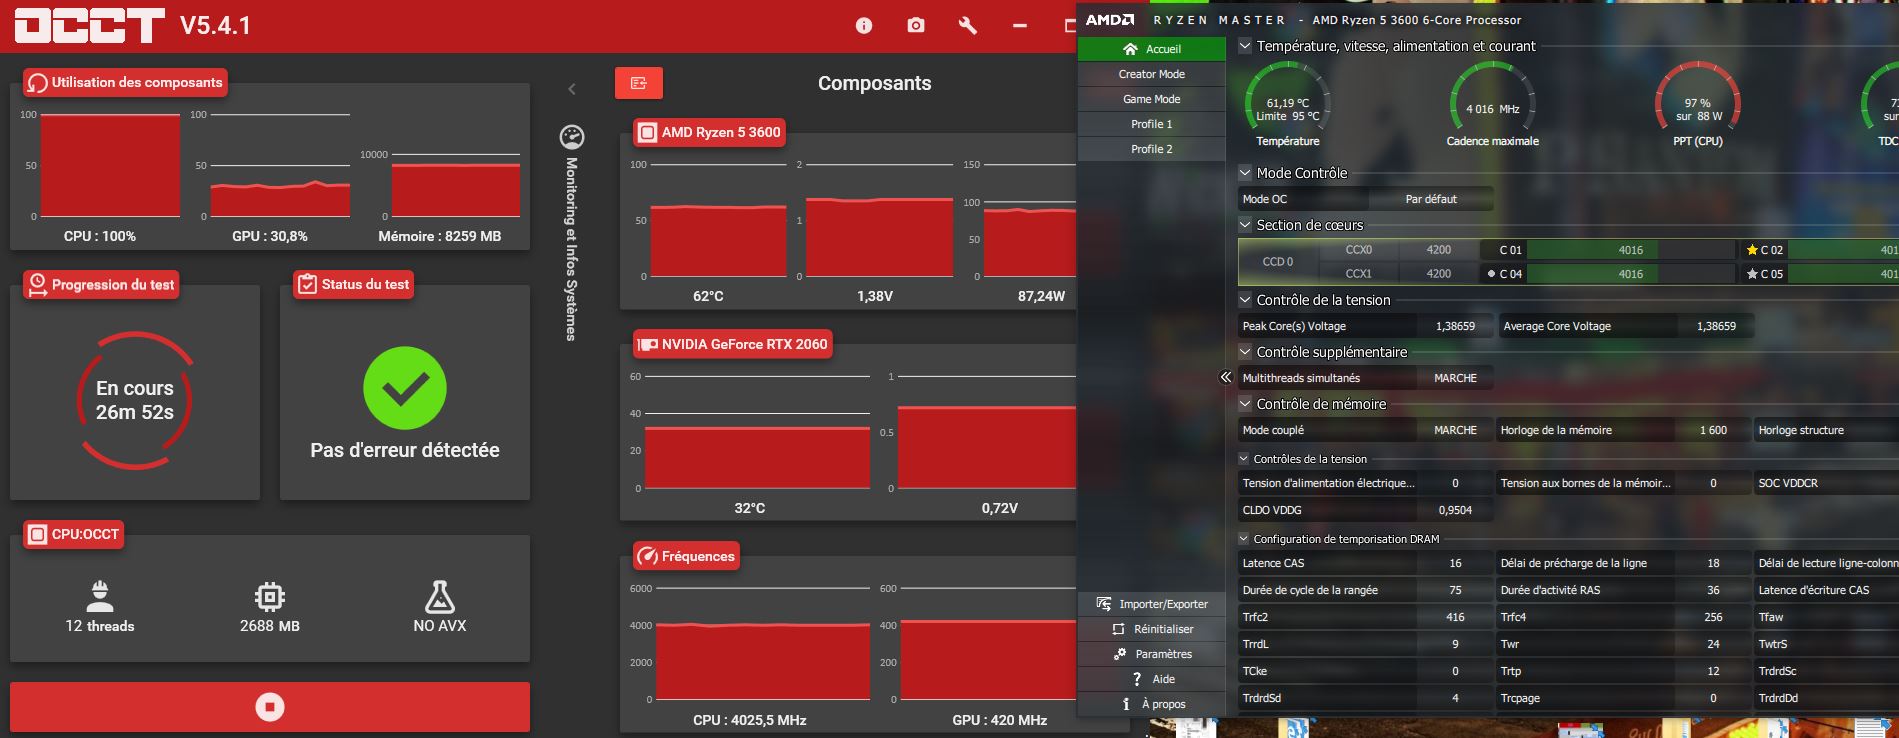Collapse the Contrôle de mémoire section
The width and height of the screenshot is (1899, 738).
[1245, 404]
